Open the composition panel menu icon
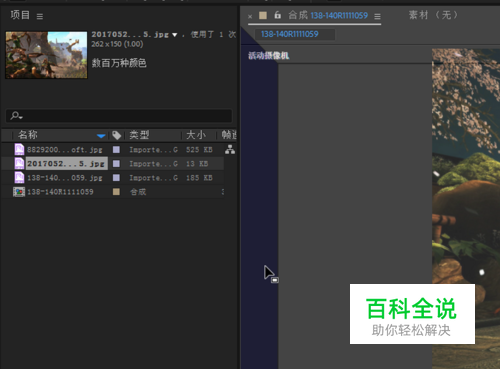The image size is (500, 369). pyautogui.click(x=377, y=16)
